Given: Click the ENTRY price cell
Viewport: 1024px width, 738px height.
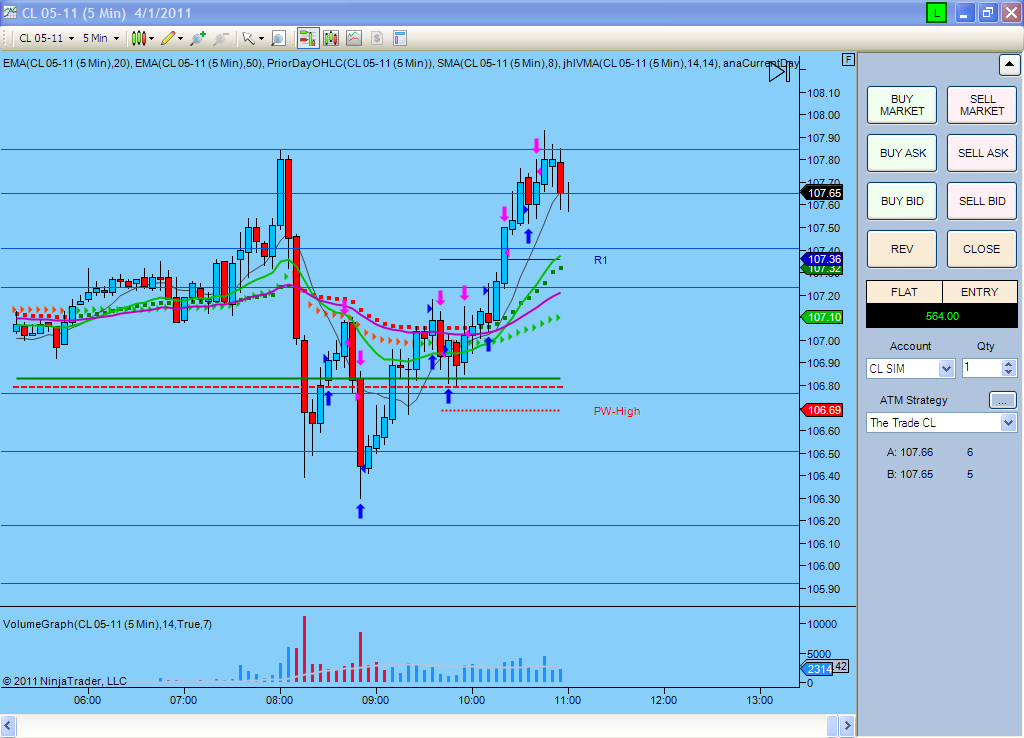Looking at the screenshot, I should [980, 292].
